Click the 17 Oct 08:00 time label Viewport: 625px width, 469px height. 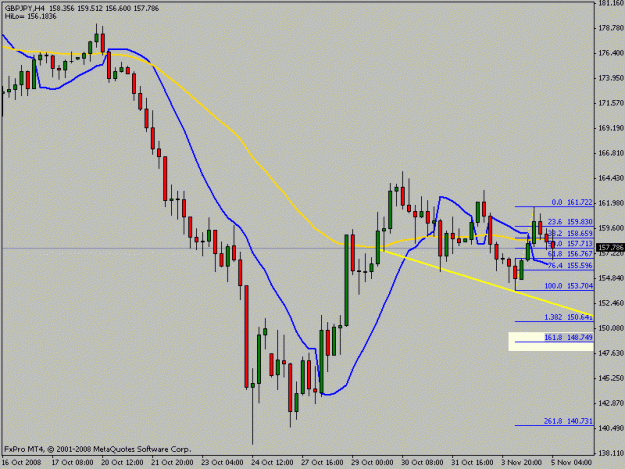pyautogui.click(x=72, y=463)
